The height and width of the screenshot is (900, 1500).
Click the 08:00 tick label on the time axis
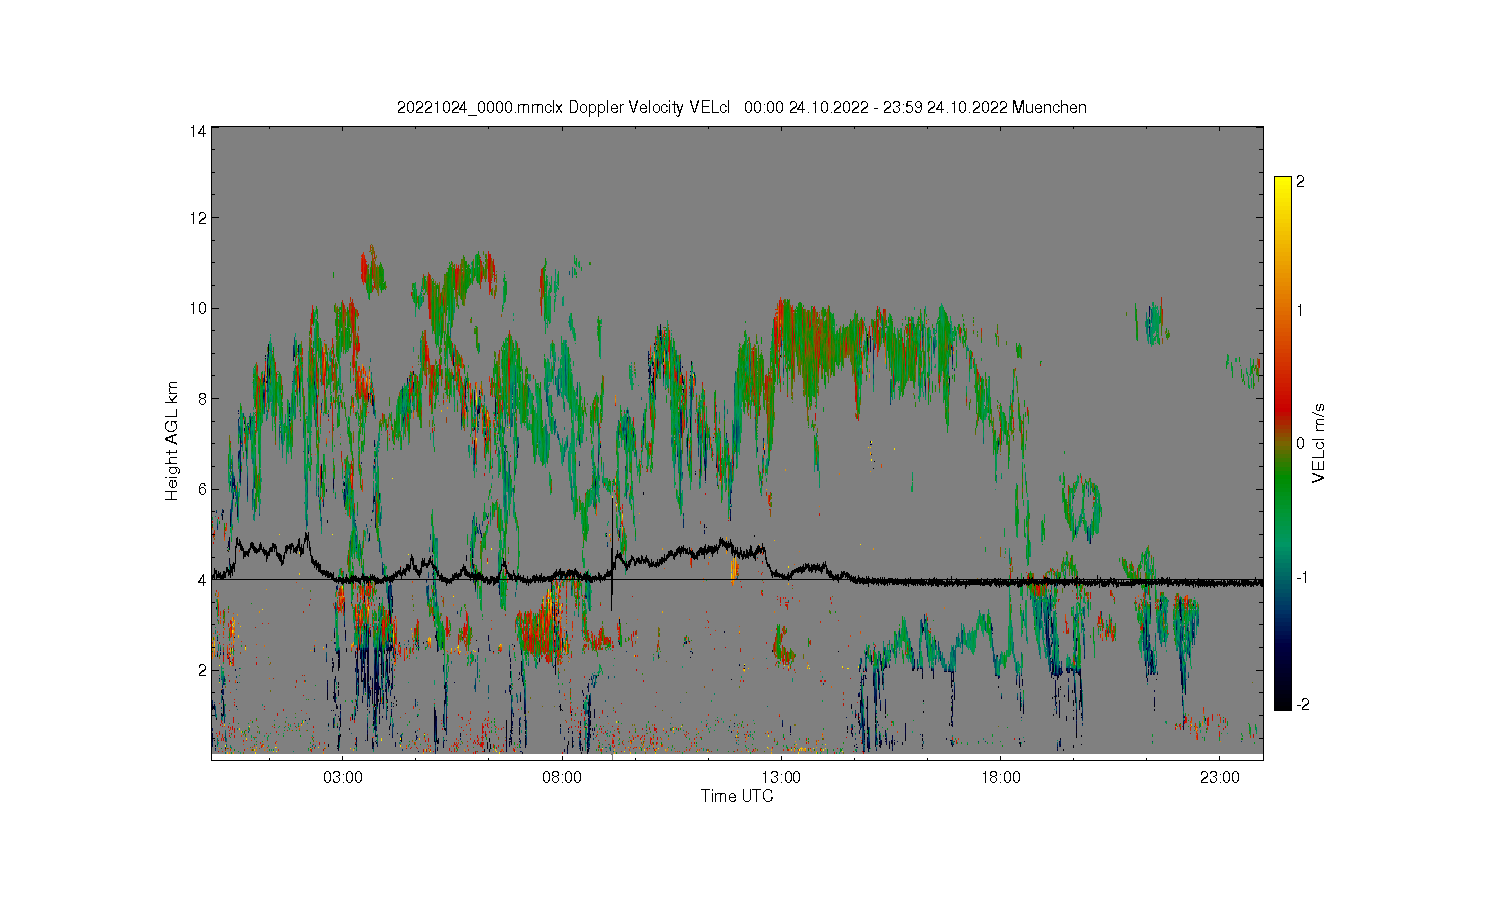tap(562, 777)
